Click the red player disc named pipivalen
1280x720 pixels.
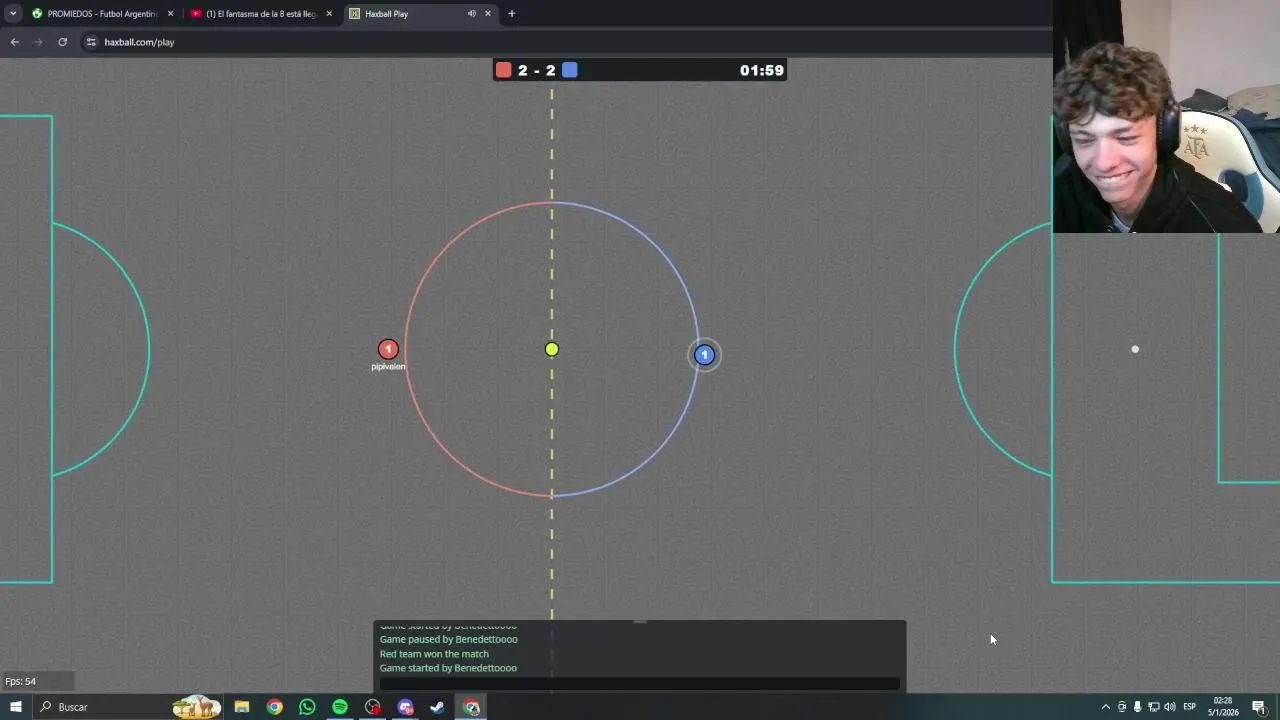[388, 349]
